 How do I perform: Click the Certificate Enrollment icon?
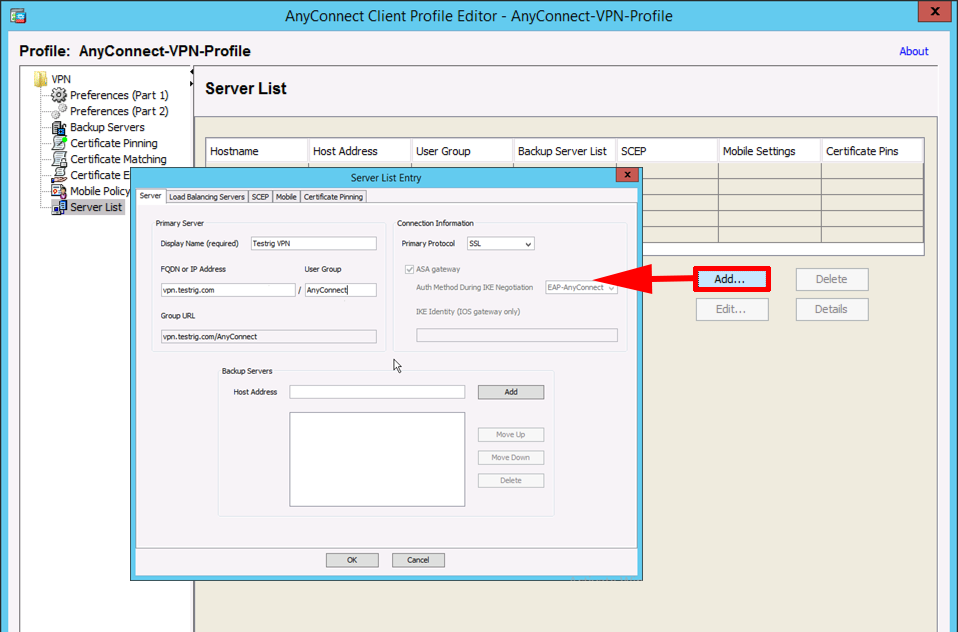(59, 175)
